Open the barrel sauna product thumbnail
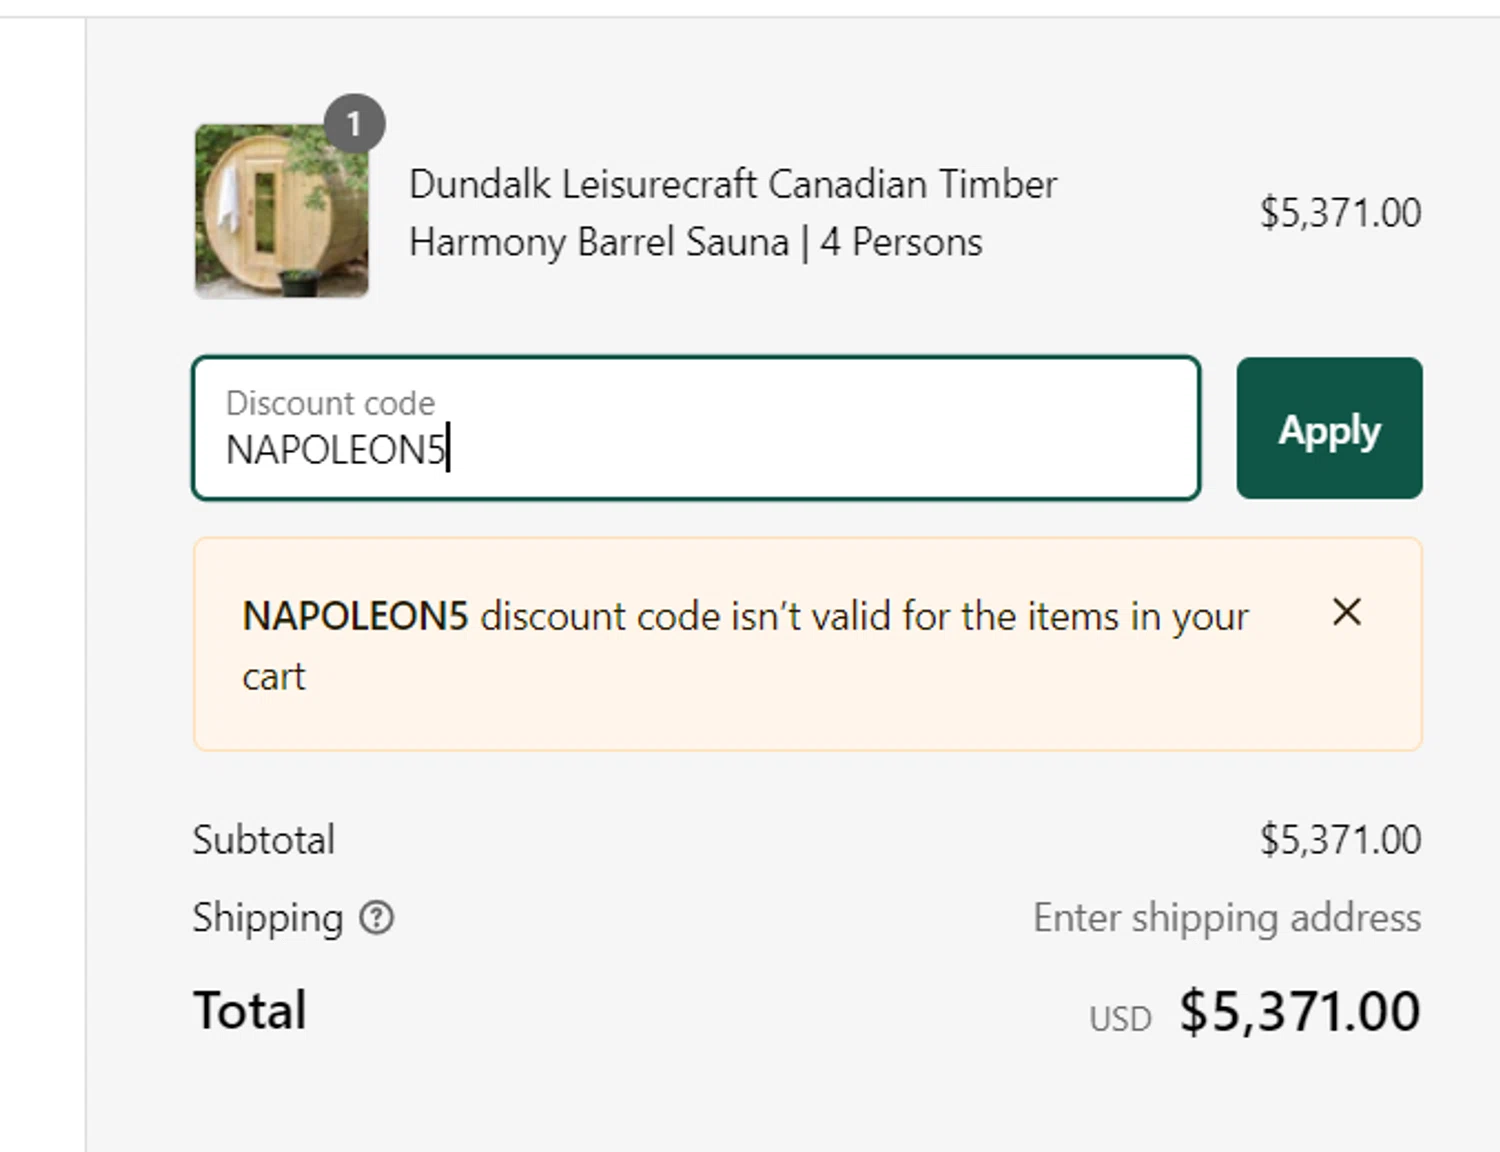 pyautogui.click(x=281, y=212)
